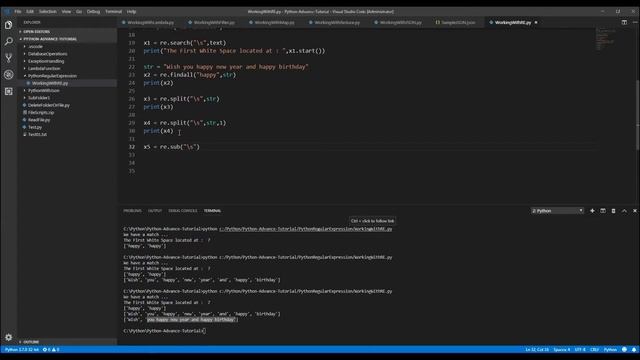This screenshot has width=640, height=360.
Task: Expand the .vscode folder
Action: (35, 47)
